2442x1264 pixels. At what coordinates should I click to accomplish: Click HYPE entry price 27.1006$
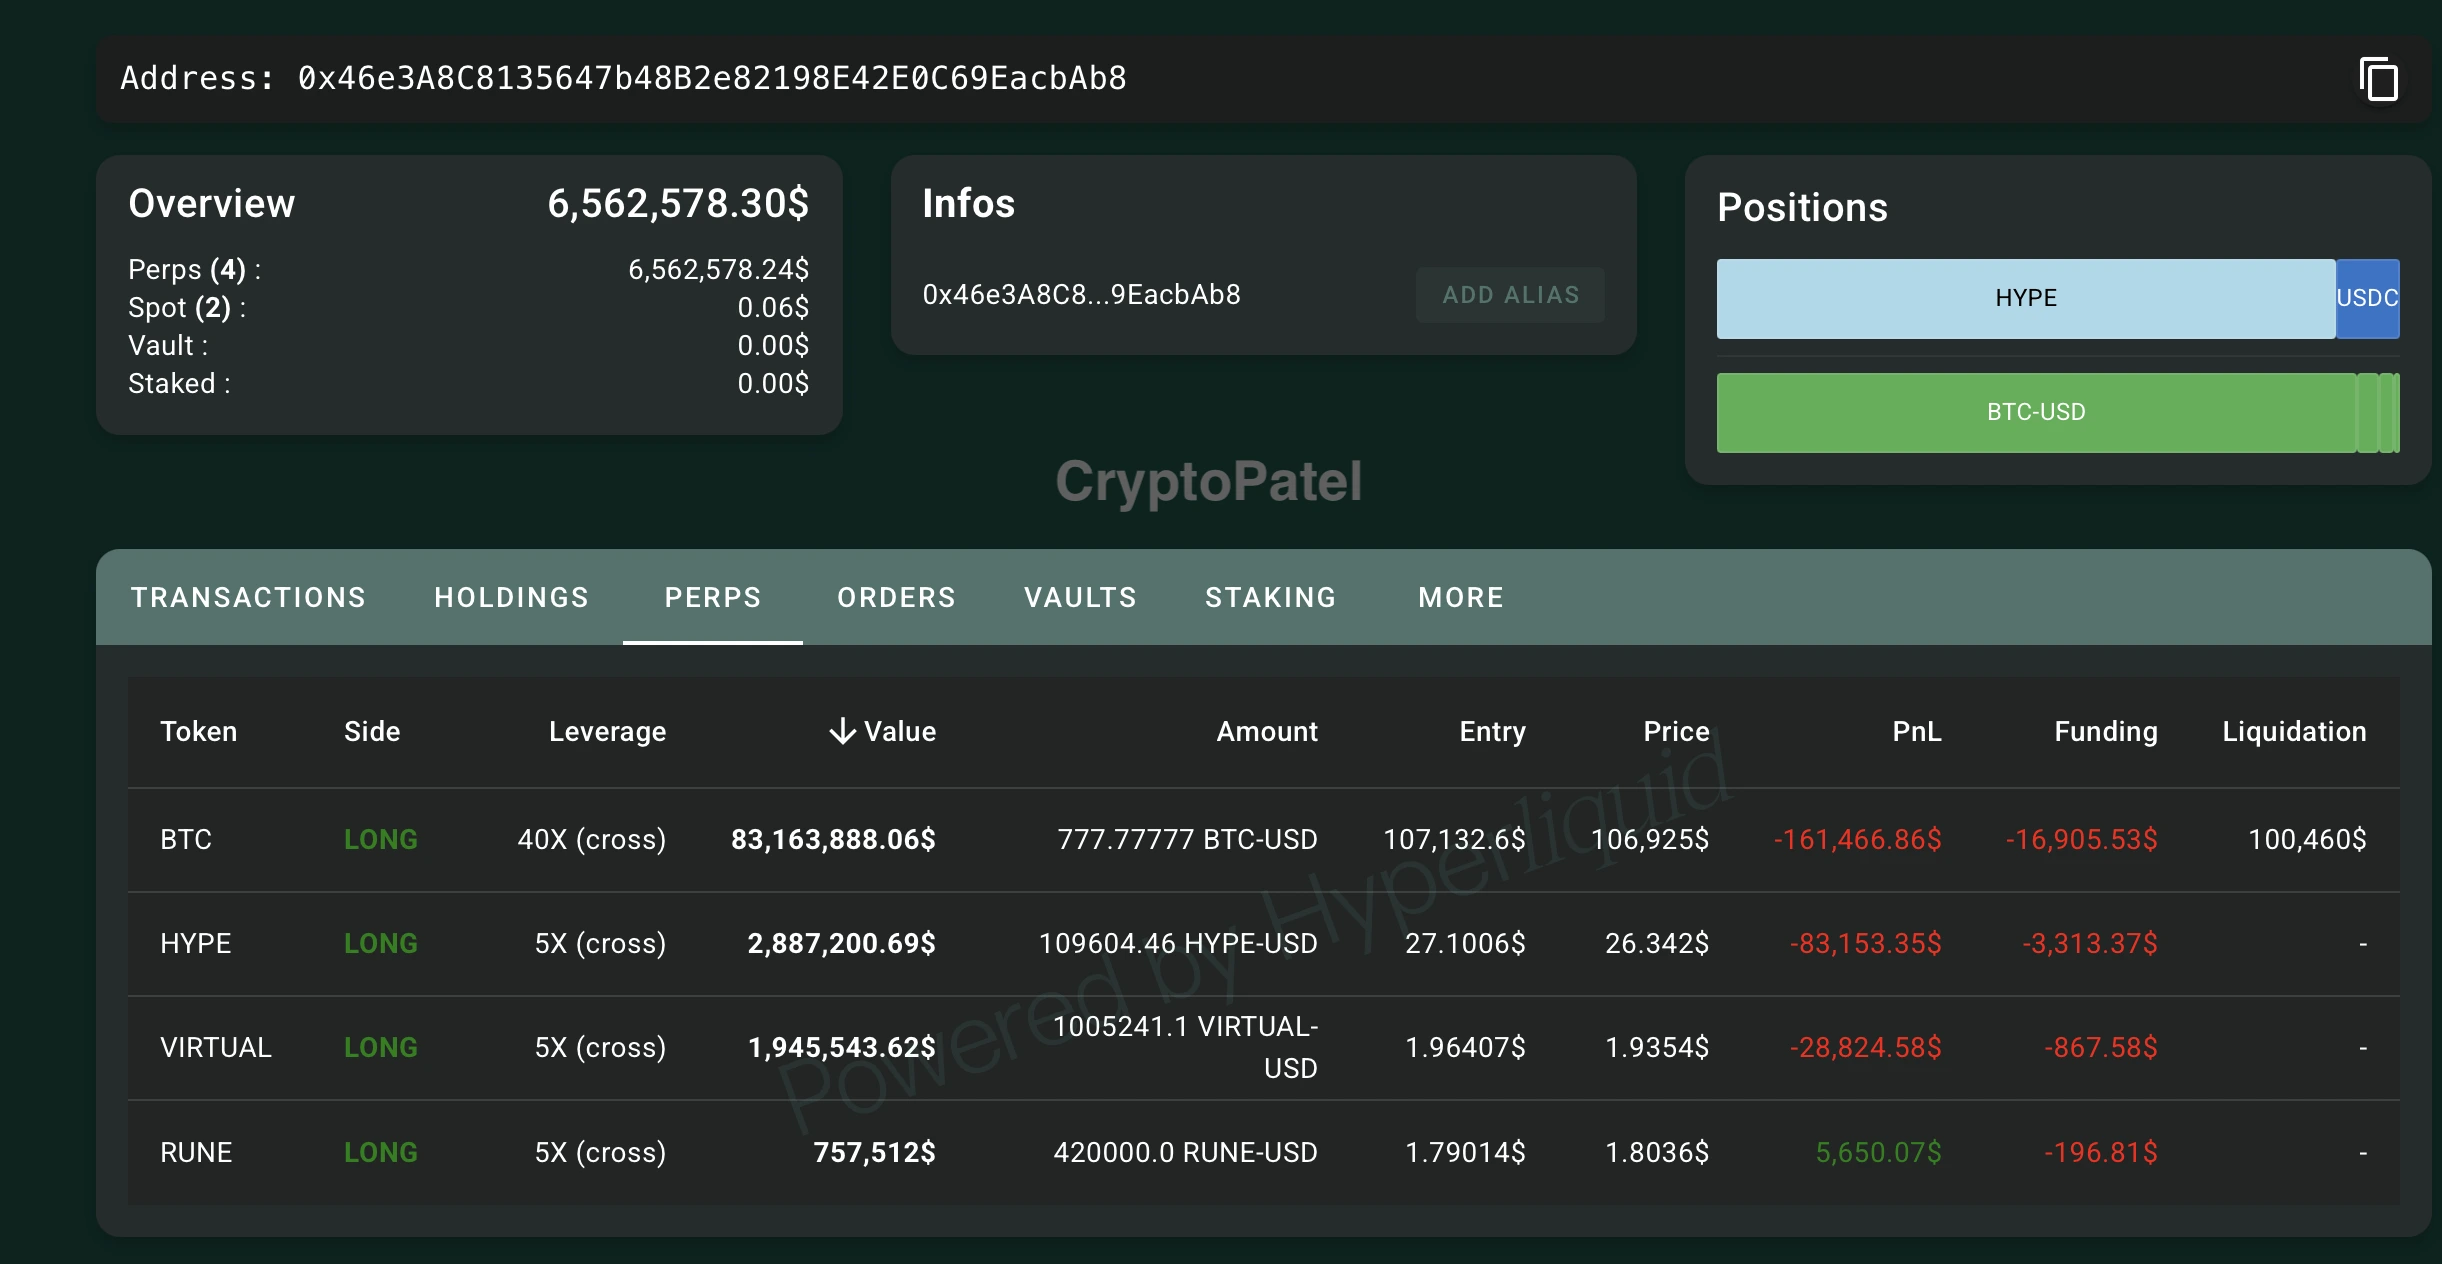[x=1465, y=943]
